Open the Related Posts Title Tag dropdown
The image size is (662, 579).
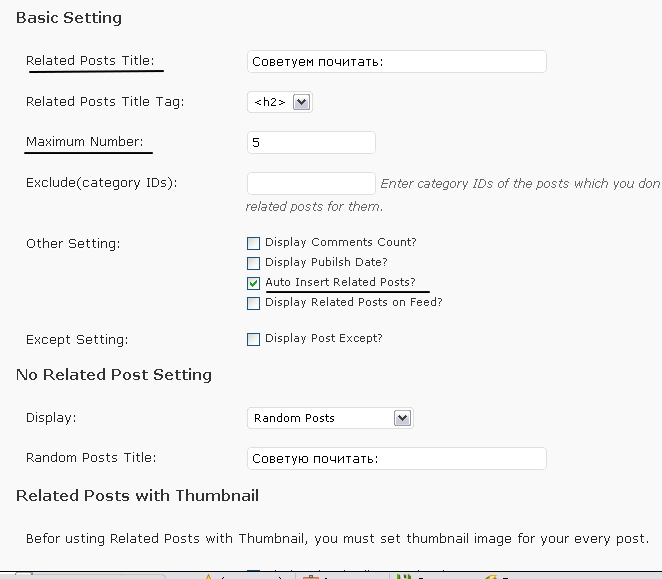[x=280, y=102]
